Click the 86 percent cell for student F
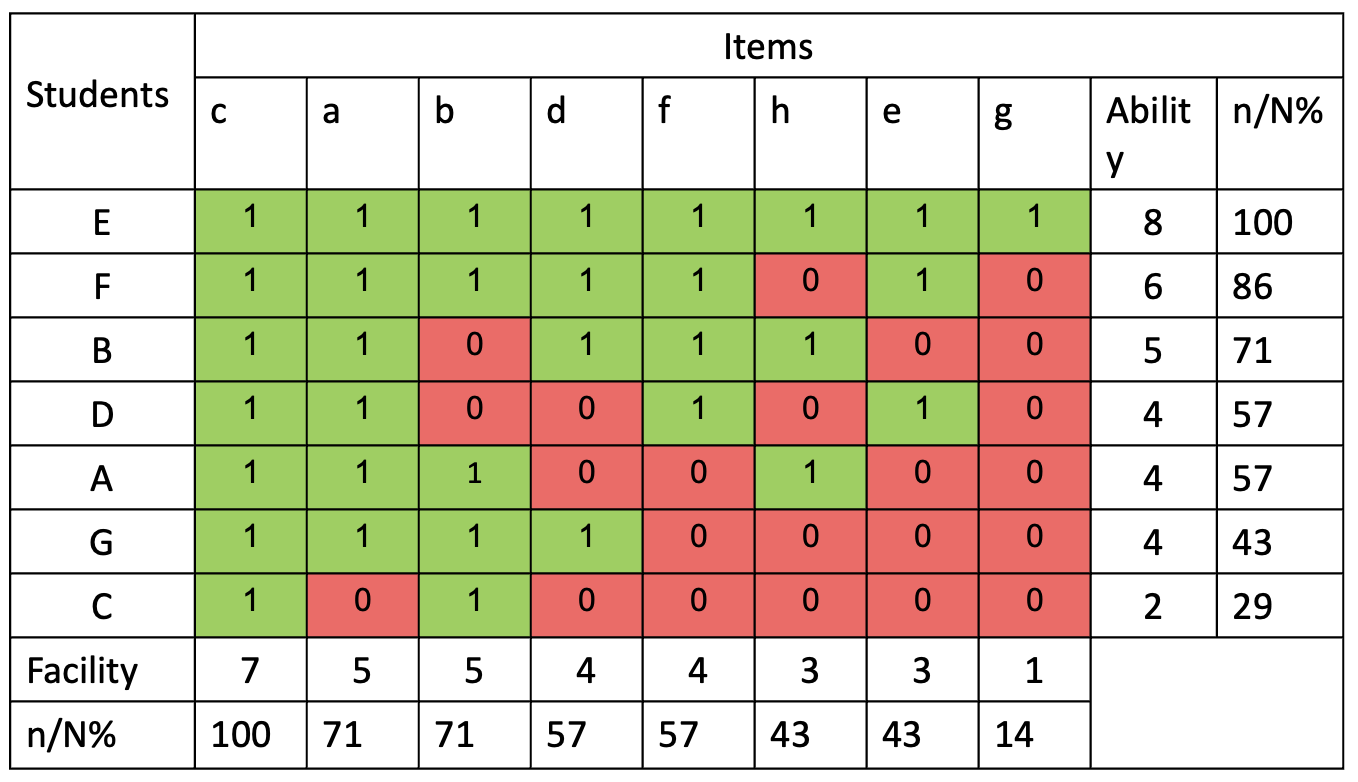 tap(1279, 287)
